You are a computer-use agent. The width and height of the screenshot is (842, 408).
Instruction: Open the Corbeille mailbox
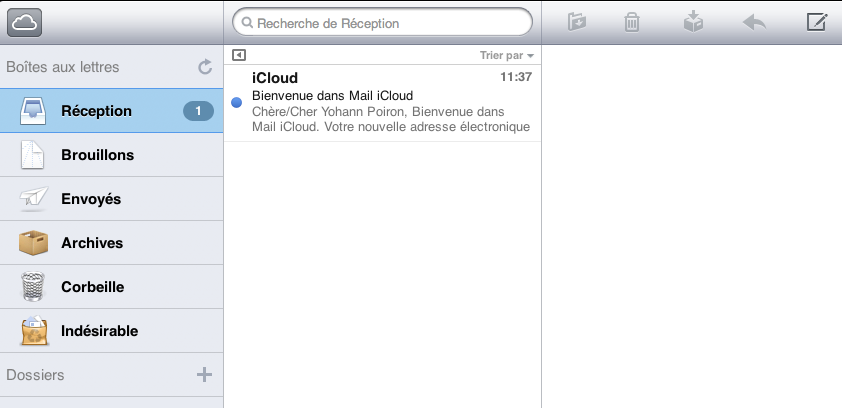tap(92, 287)
